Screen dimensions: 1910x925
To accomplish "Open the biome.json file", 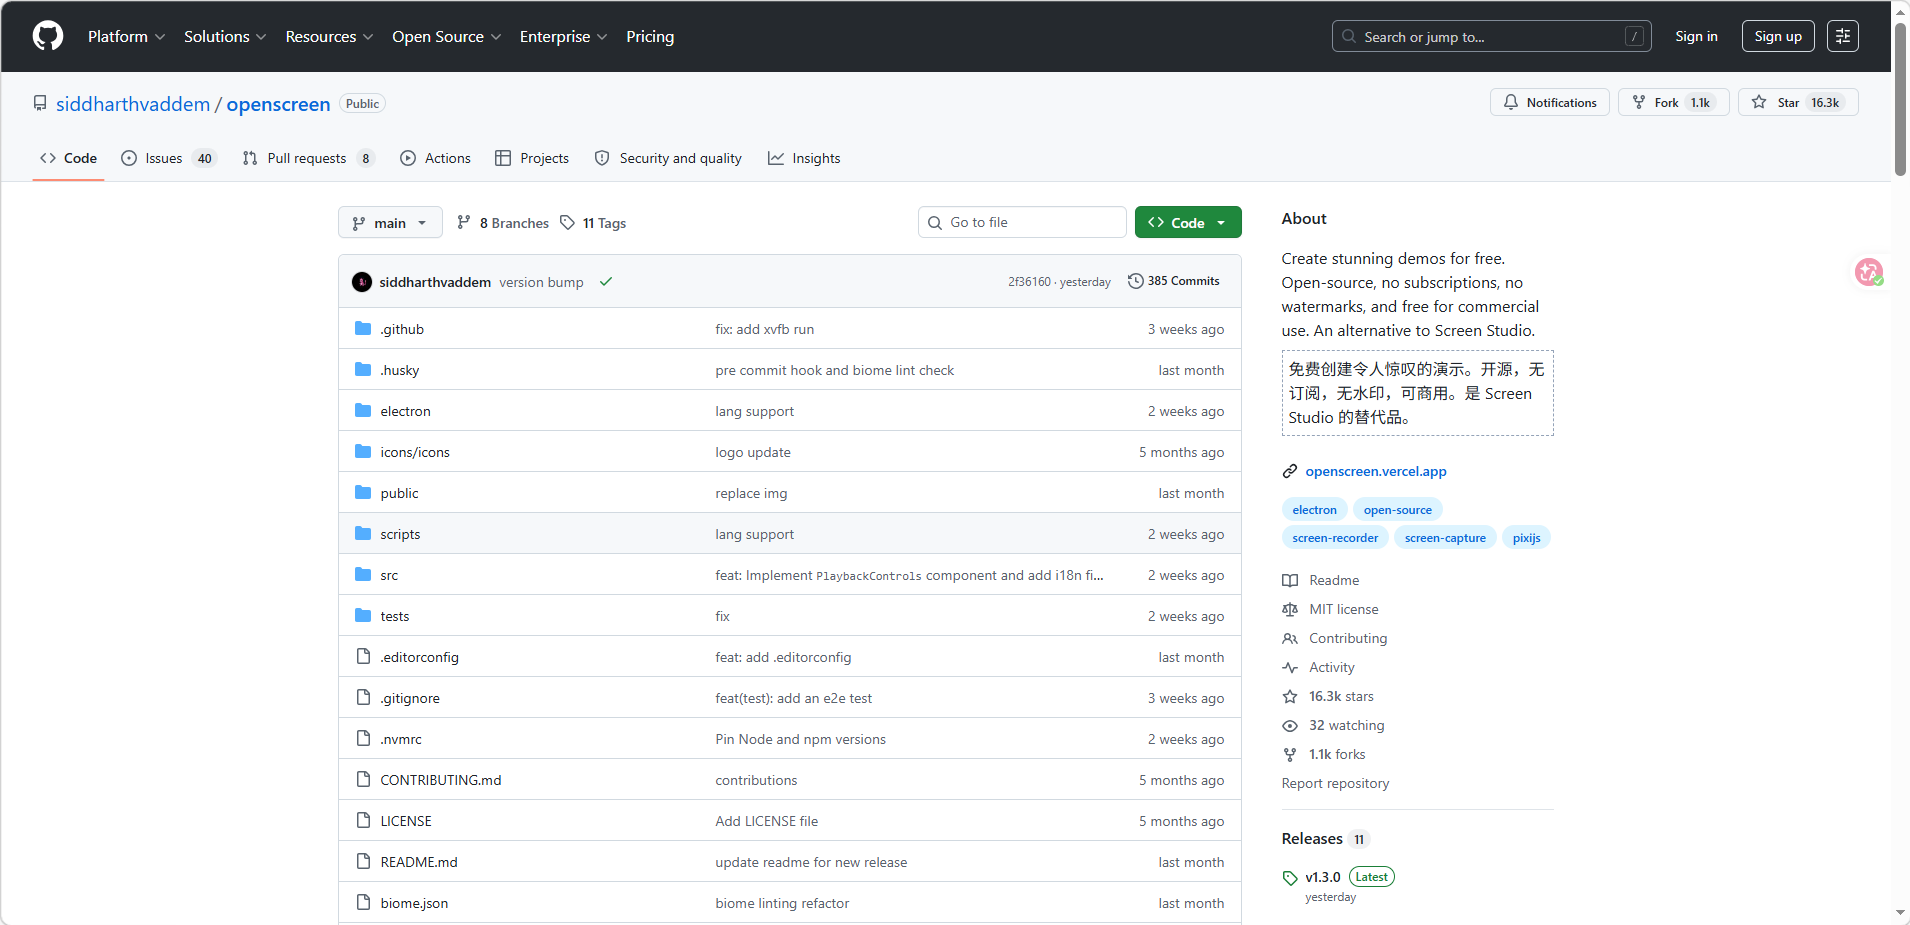I will pos(414,903).
